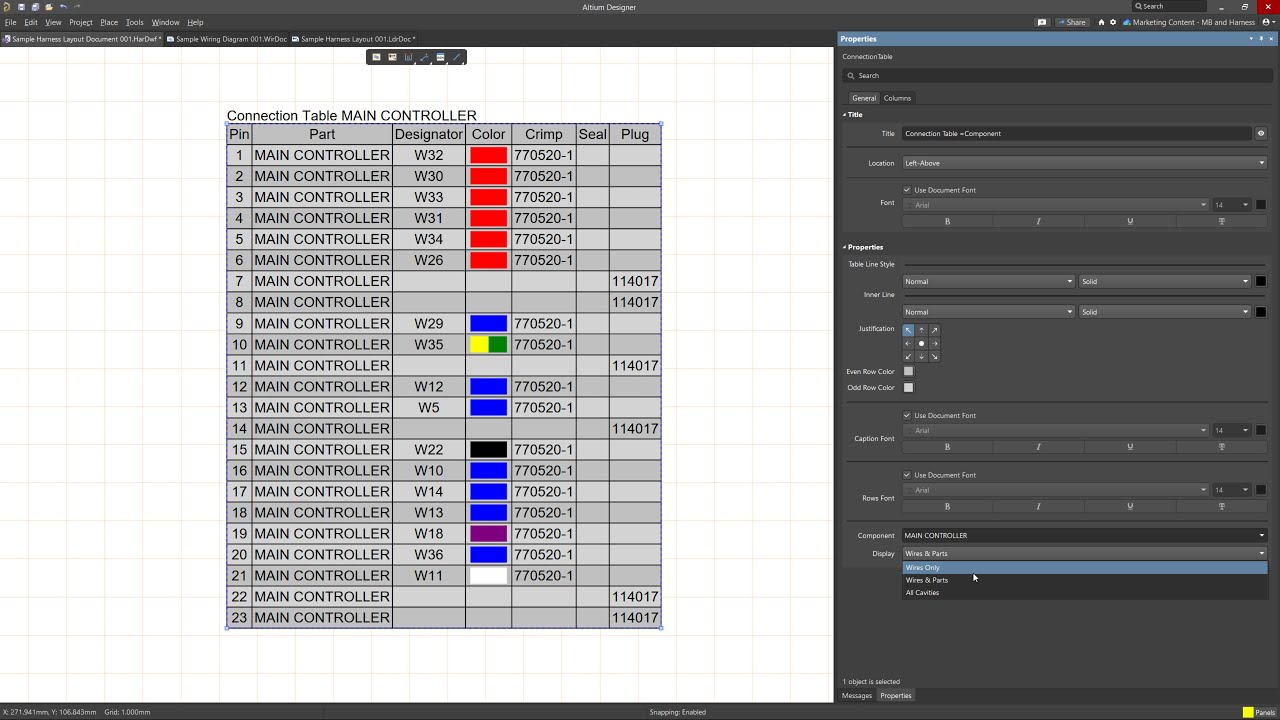This screenshot has width=1280, height=720.
Task: Toggle Title visibility eye icon
Action: (1260, 133)
